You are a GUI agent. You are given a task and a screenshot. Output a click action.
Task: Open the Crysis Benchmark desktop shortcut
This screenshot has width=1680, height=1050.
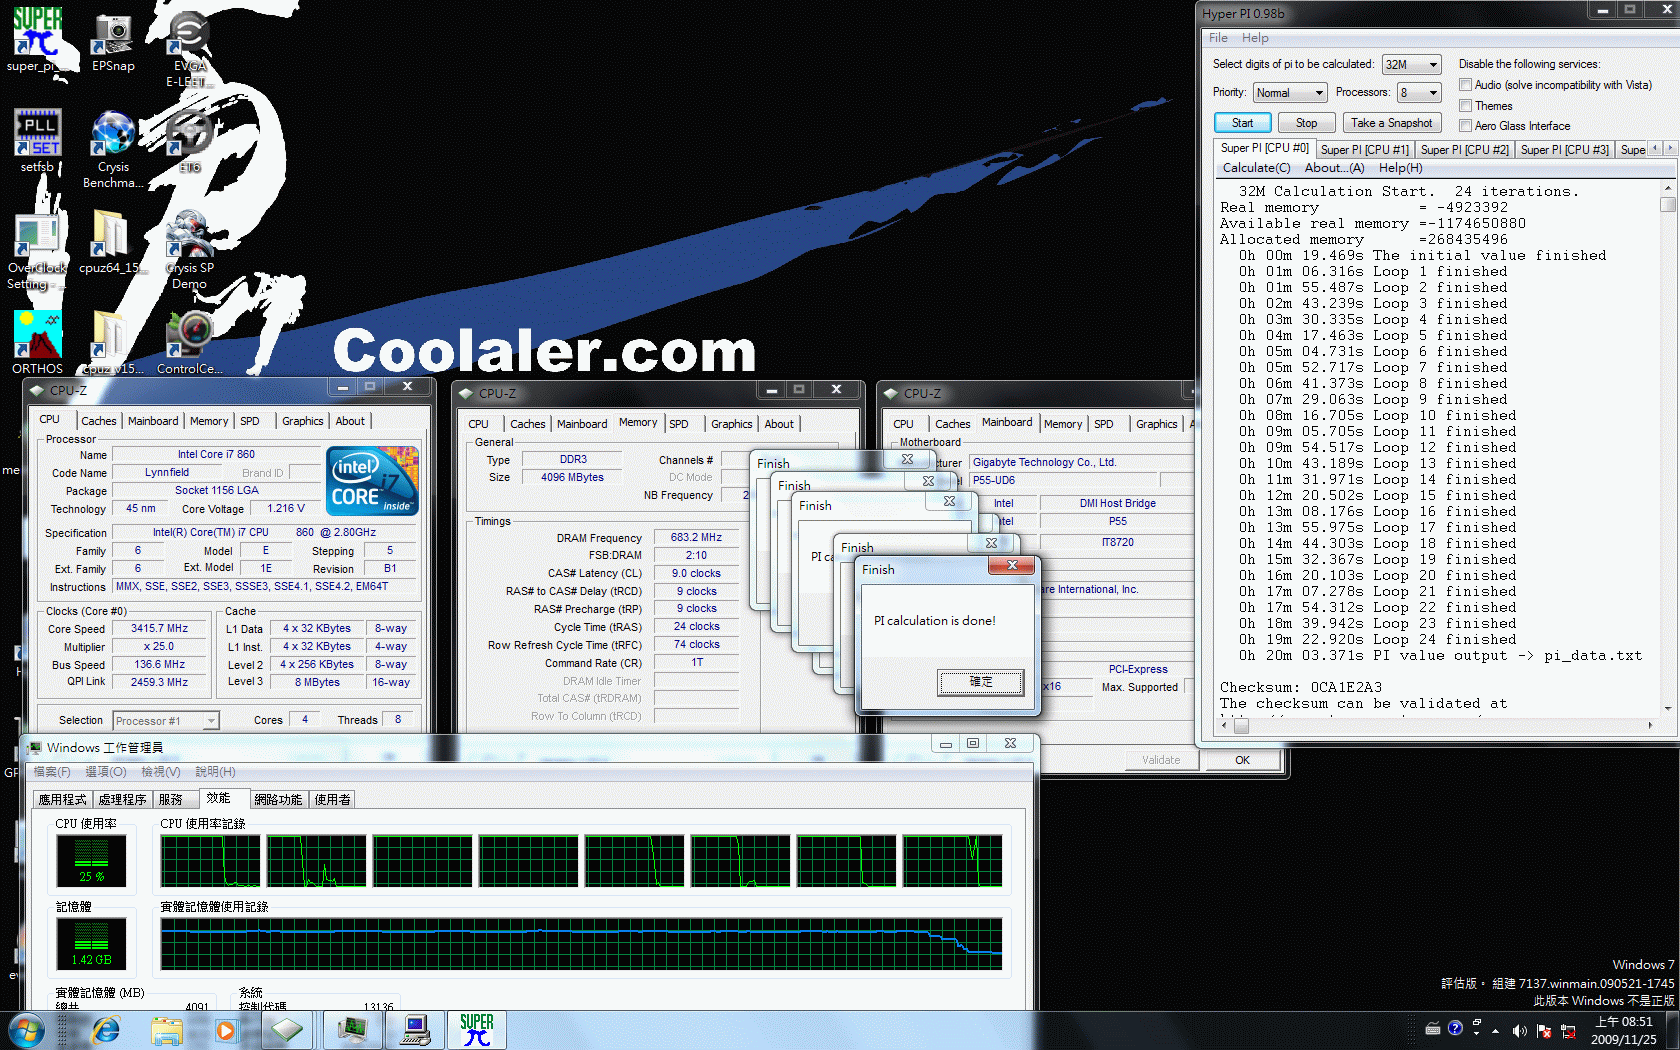tap(113, 149)
